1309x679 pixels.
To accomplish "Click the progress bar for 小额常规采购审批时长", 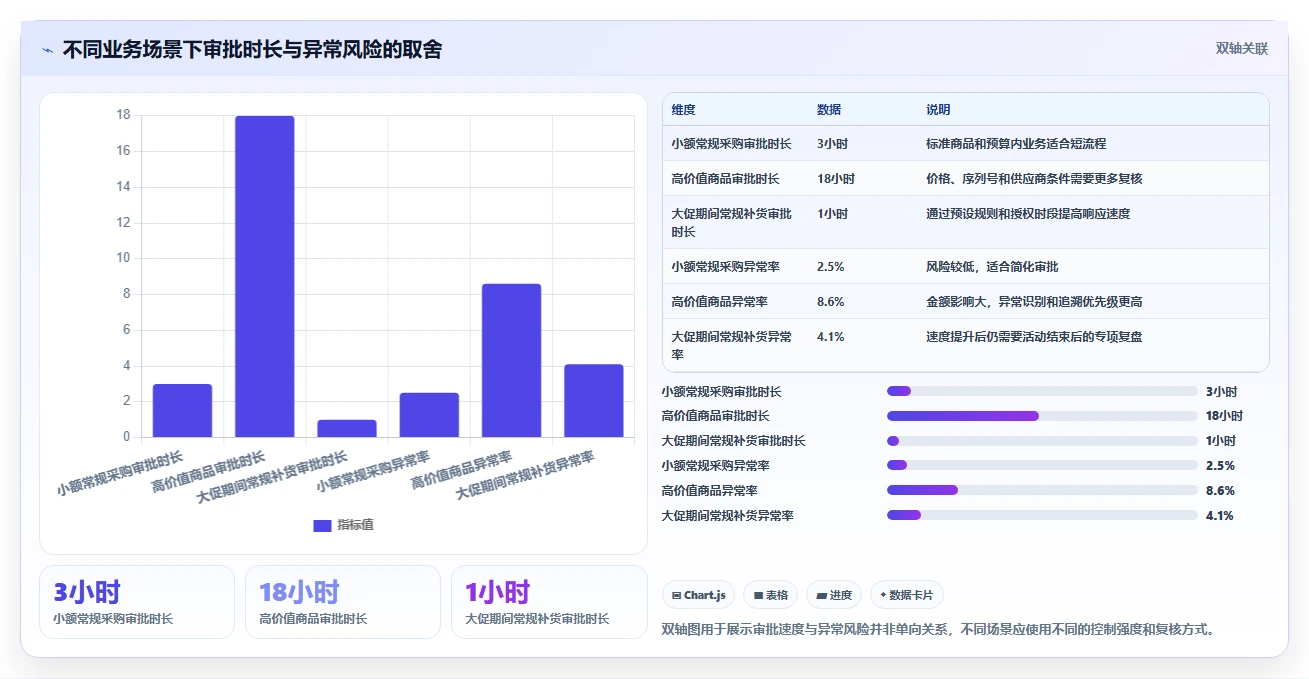I will 1042,391.
